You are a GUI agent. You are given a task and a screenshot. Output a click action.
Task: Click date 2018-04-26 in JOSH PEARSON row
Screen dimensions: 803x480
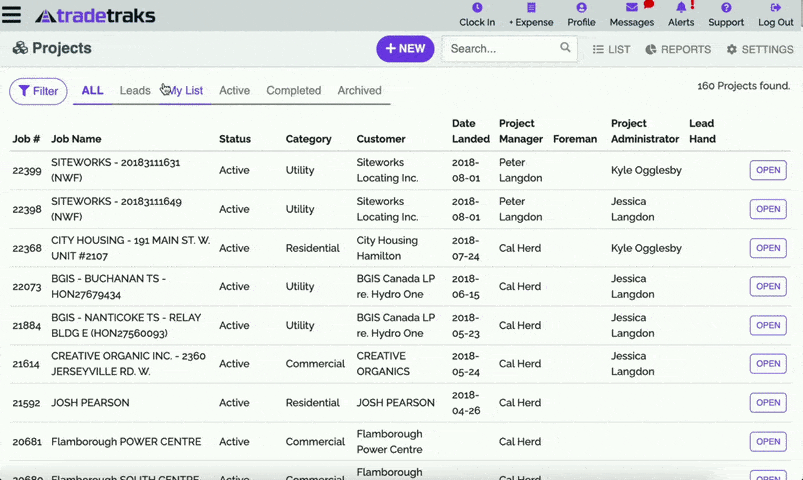(x=466, y=403)
